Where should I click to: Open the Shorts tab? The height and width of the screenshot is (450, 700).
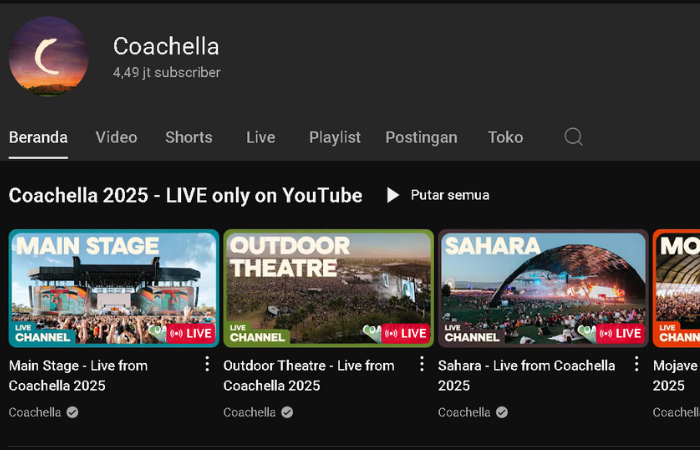click(x=189, y=138)
